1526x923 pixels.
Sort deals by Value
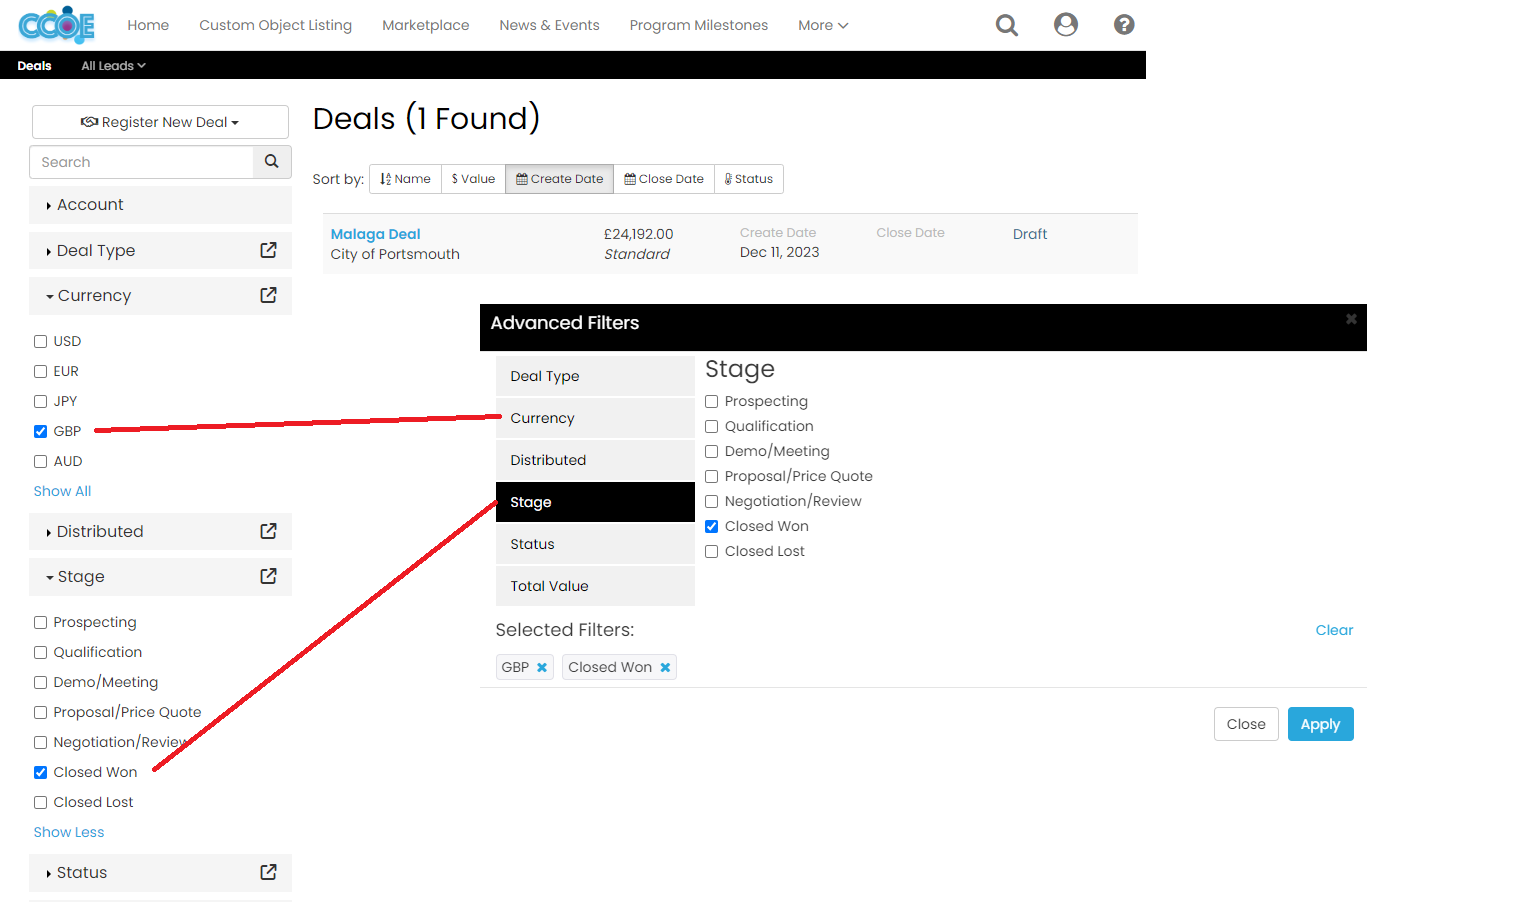coord(473,179)
